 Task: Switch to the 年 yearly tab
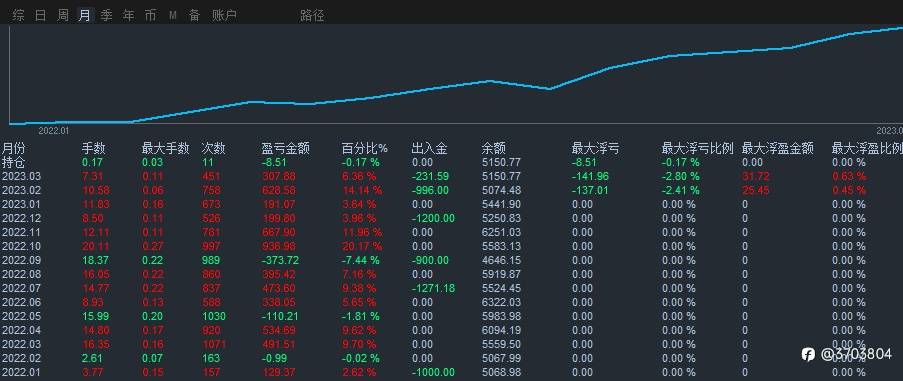click(128, 16)
